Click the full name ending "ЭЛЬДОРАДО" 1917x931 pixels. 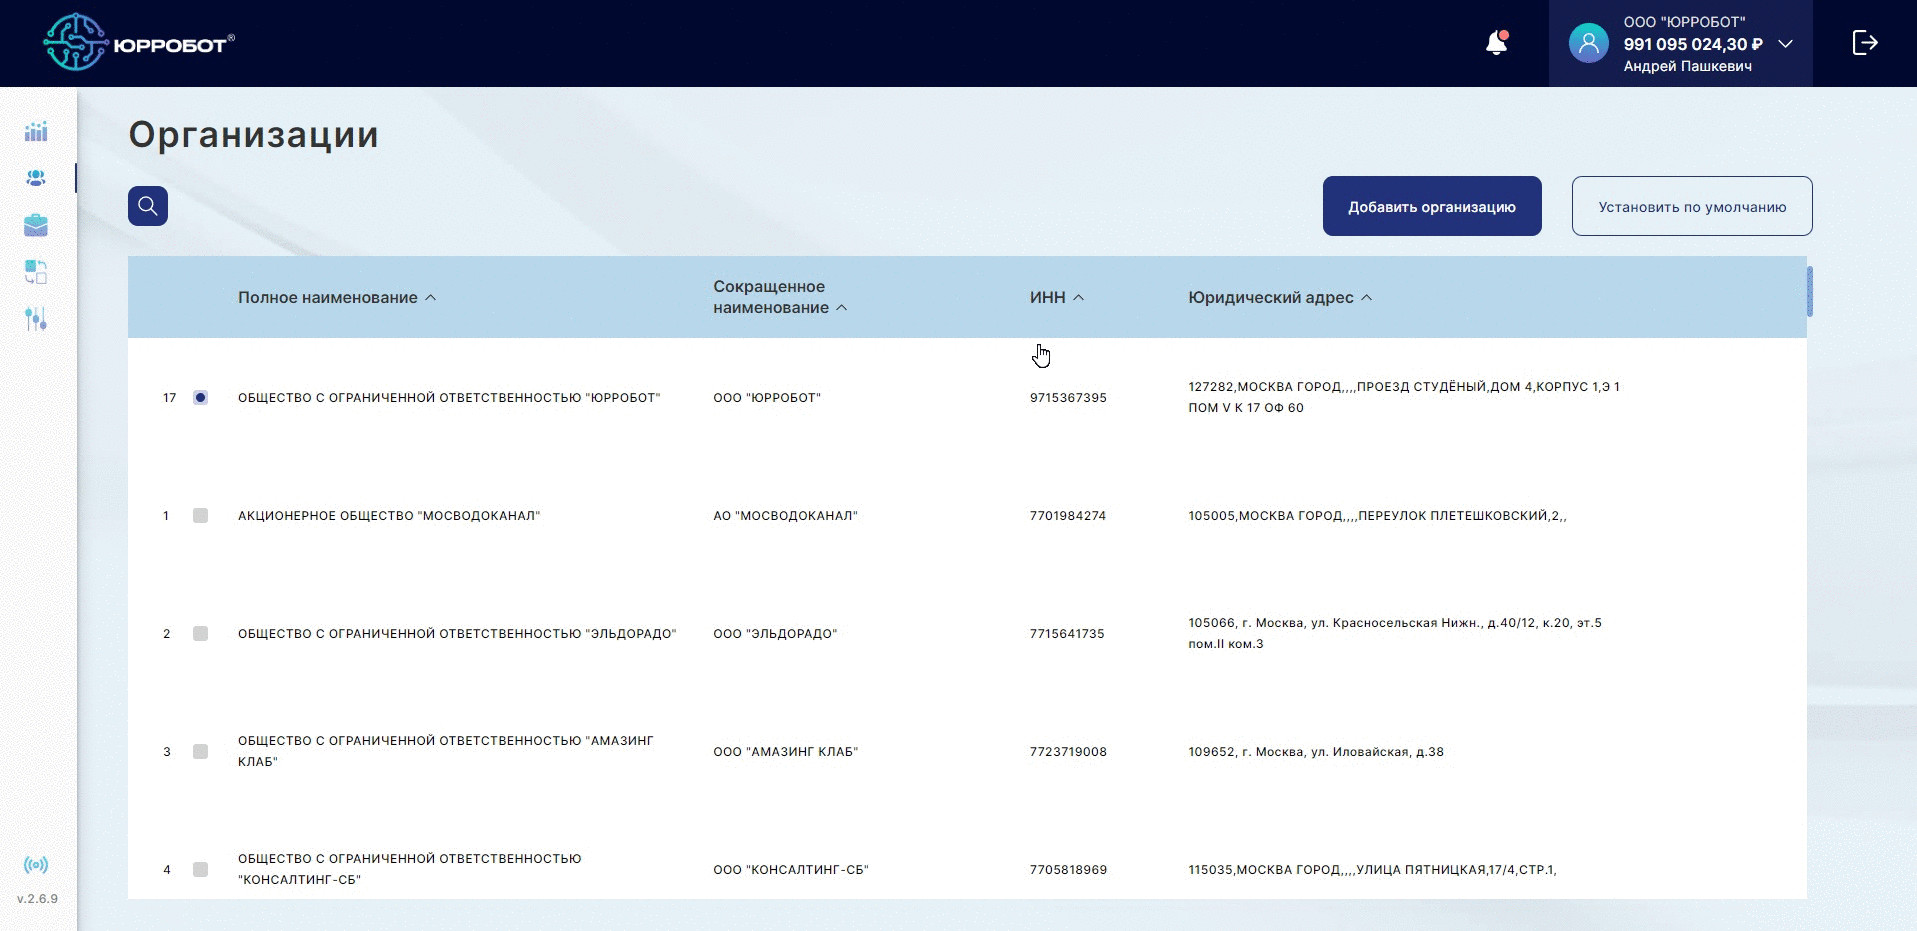[457, 634]
